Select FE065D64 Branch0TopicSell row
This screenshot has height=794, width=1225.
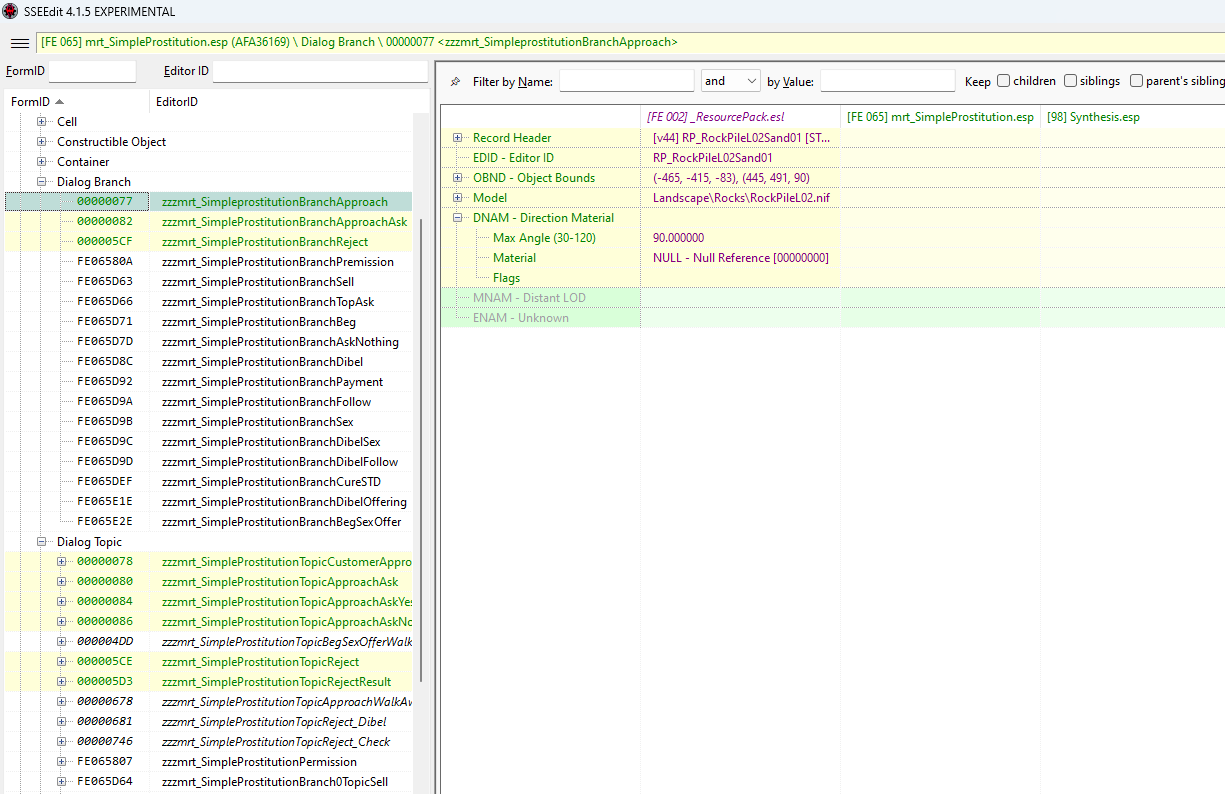[x=208, y=782]
